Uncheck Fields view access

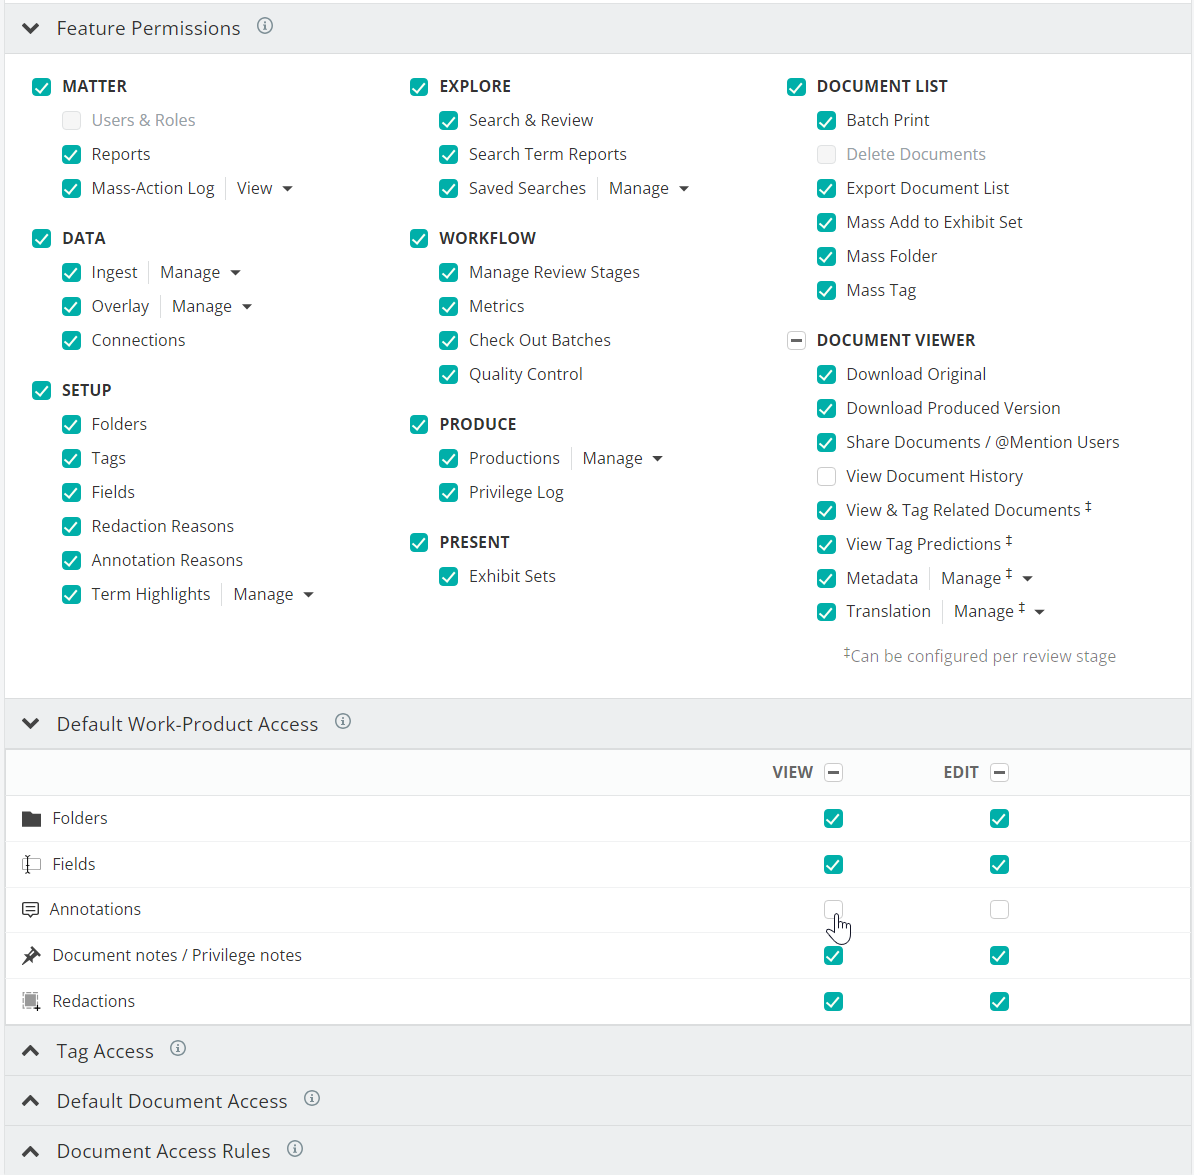pos(834,864)
